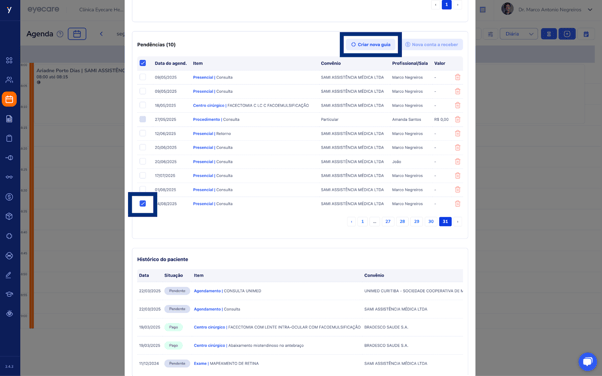
Task: Open the chat support bubble
Action: pyautogui.click(x=588, y=361)
